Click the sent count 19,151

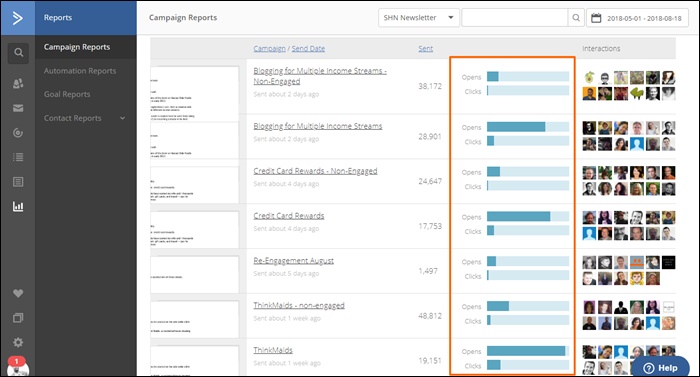pos(430,360)
